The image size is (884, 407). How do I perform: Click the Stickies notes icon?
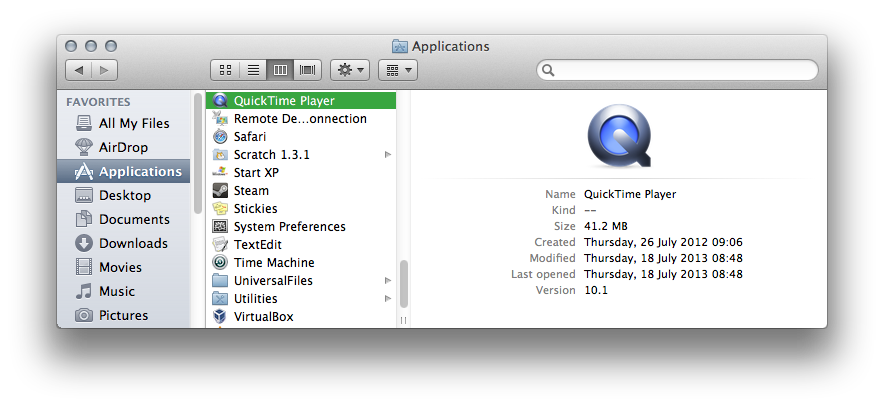pyautogui.click(x=220, y=209)
